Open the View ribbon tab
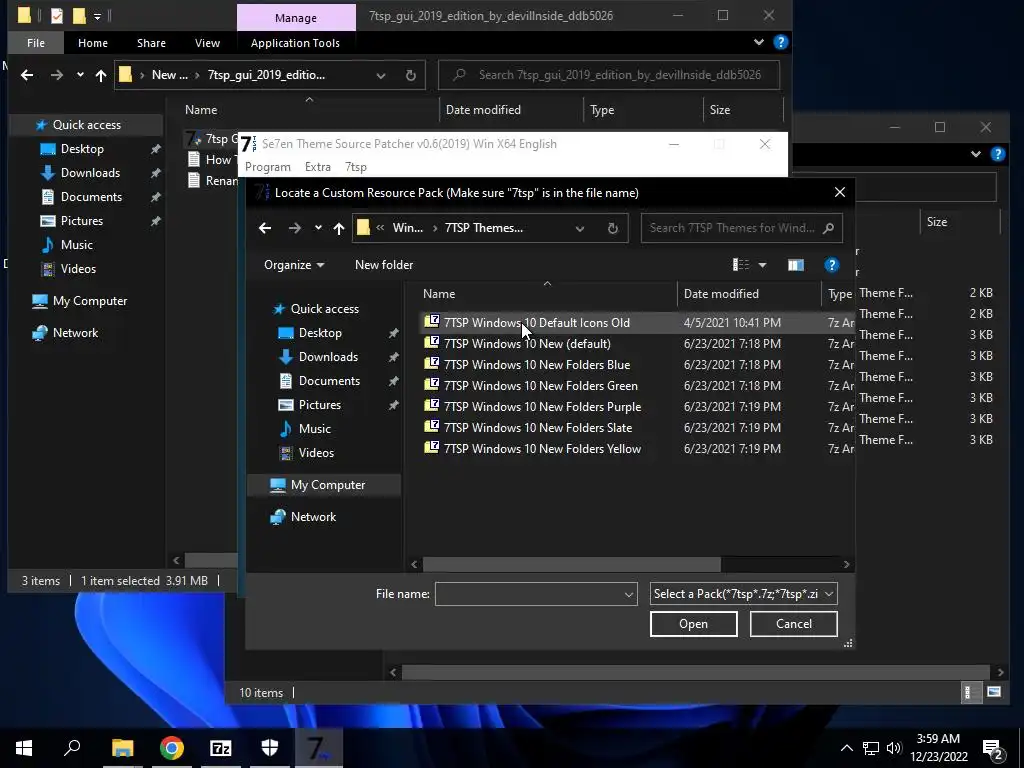 coord(207,42)
